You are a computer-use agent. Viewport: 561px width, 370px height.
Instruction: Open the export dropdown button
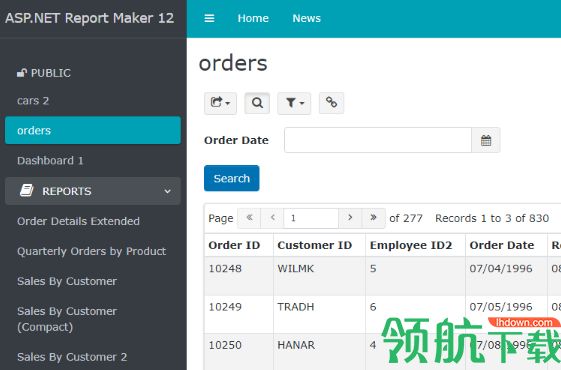tap(220, 103)
